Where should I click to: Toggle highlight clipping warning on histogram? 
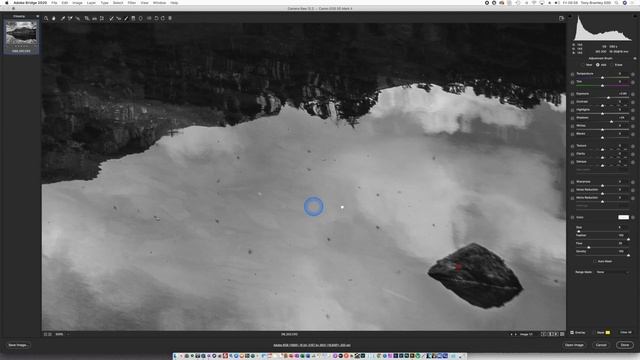635,16
